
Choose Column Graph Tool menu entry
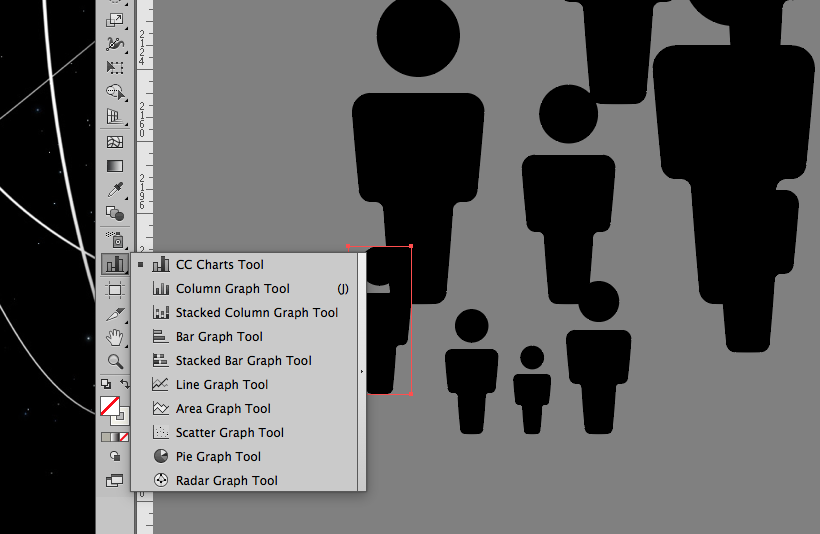(232, 289)
